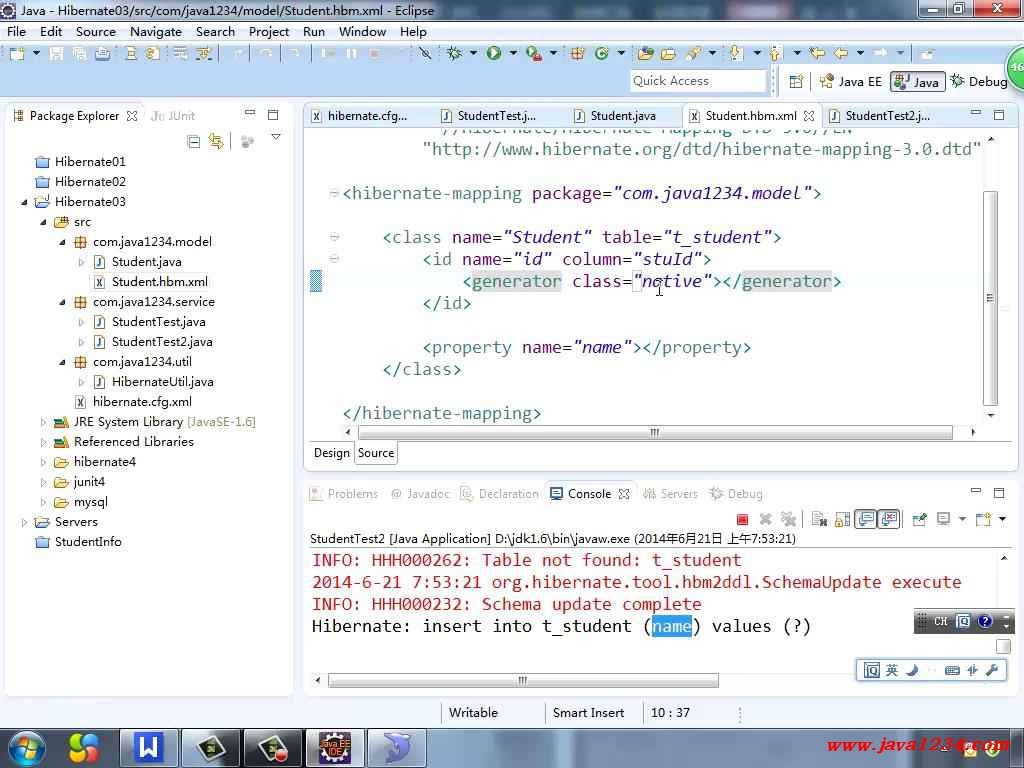Collapse the class element fold marker in editor
This screenshot has width=1024, height=768.
click(x=334, y=237)
